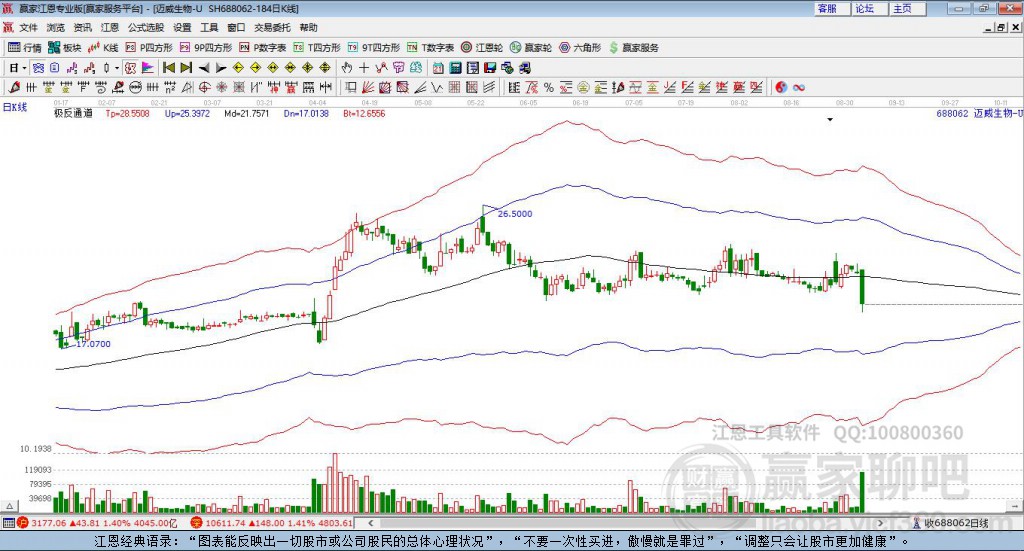Expand candlestick style dropdown arrow
The width and height of the screenshot is (1024, 551).
(x=116, y=68)
